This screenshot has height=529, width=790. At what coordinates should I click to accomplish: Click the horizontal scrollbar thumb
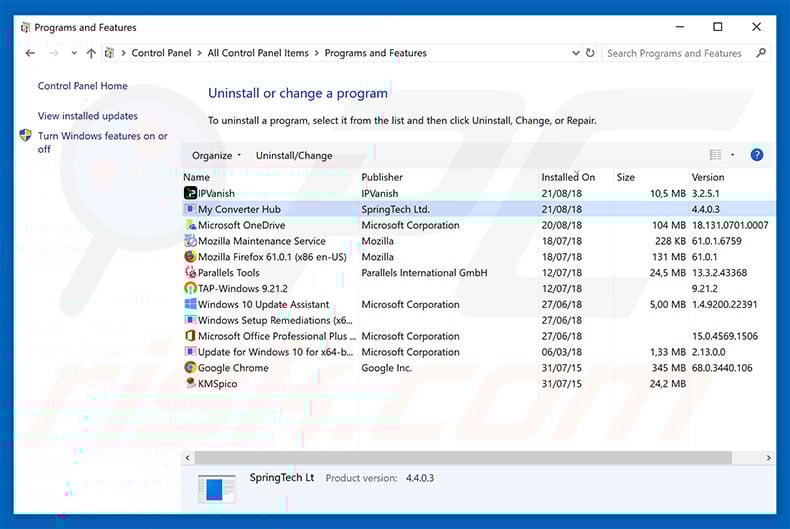463,457
